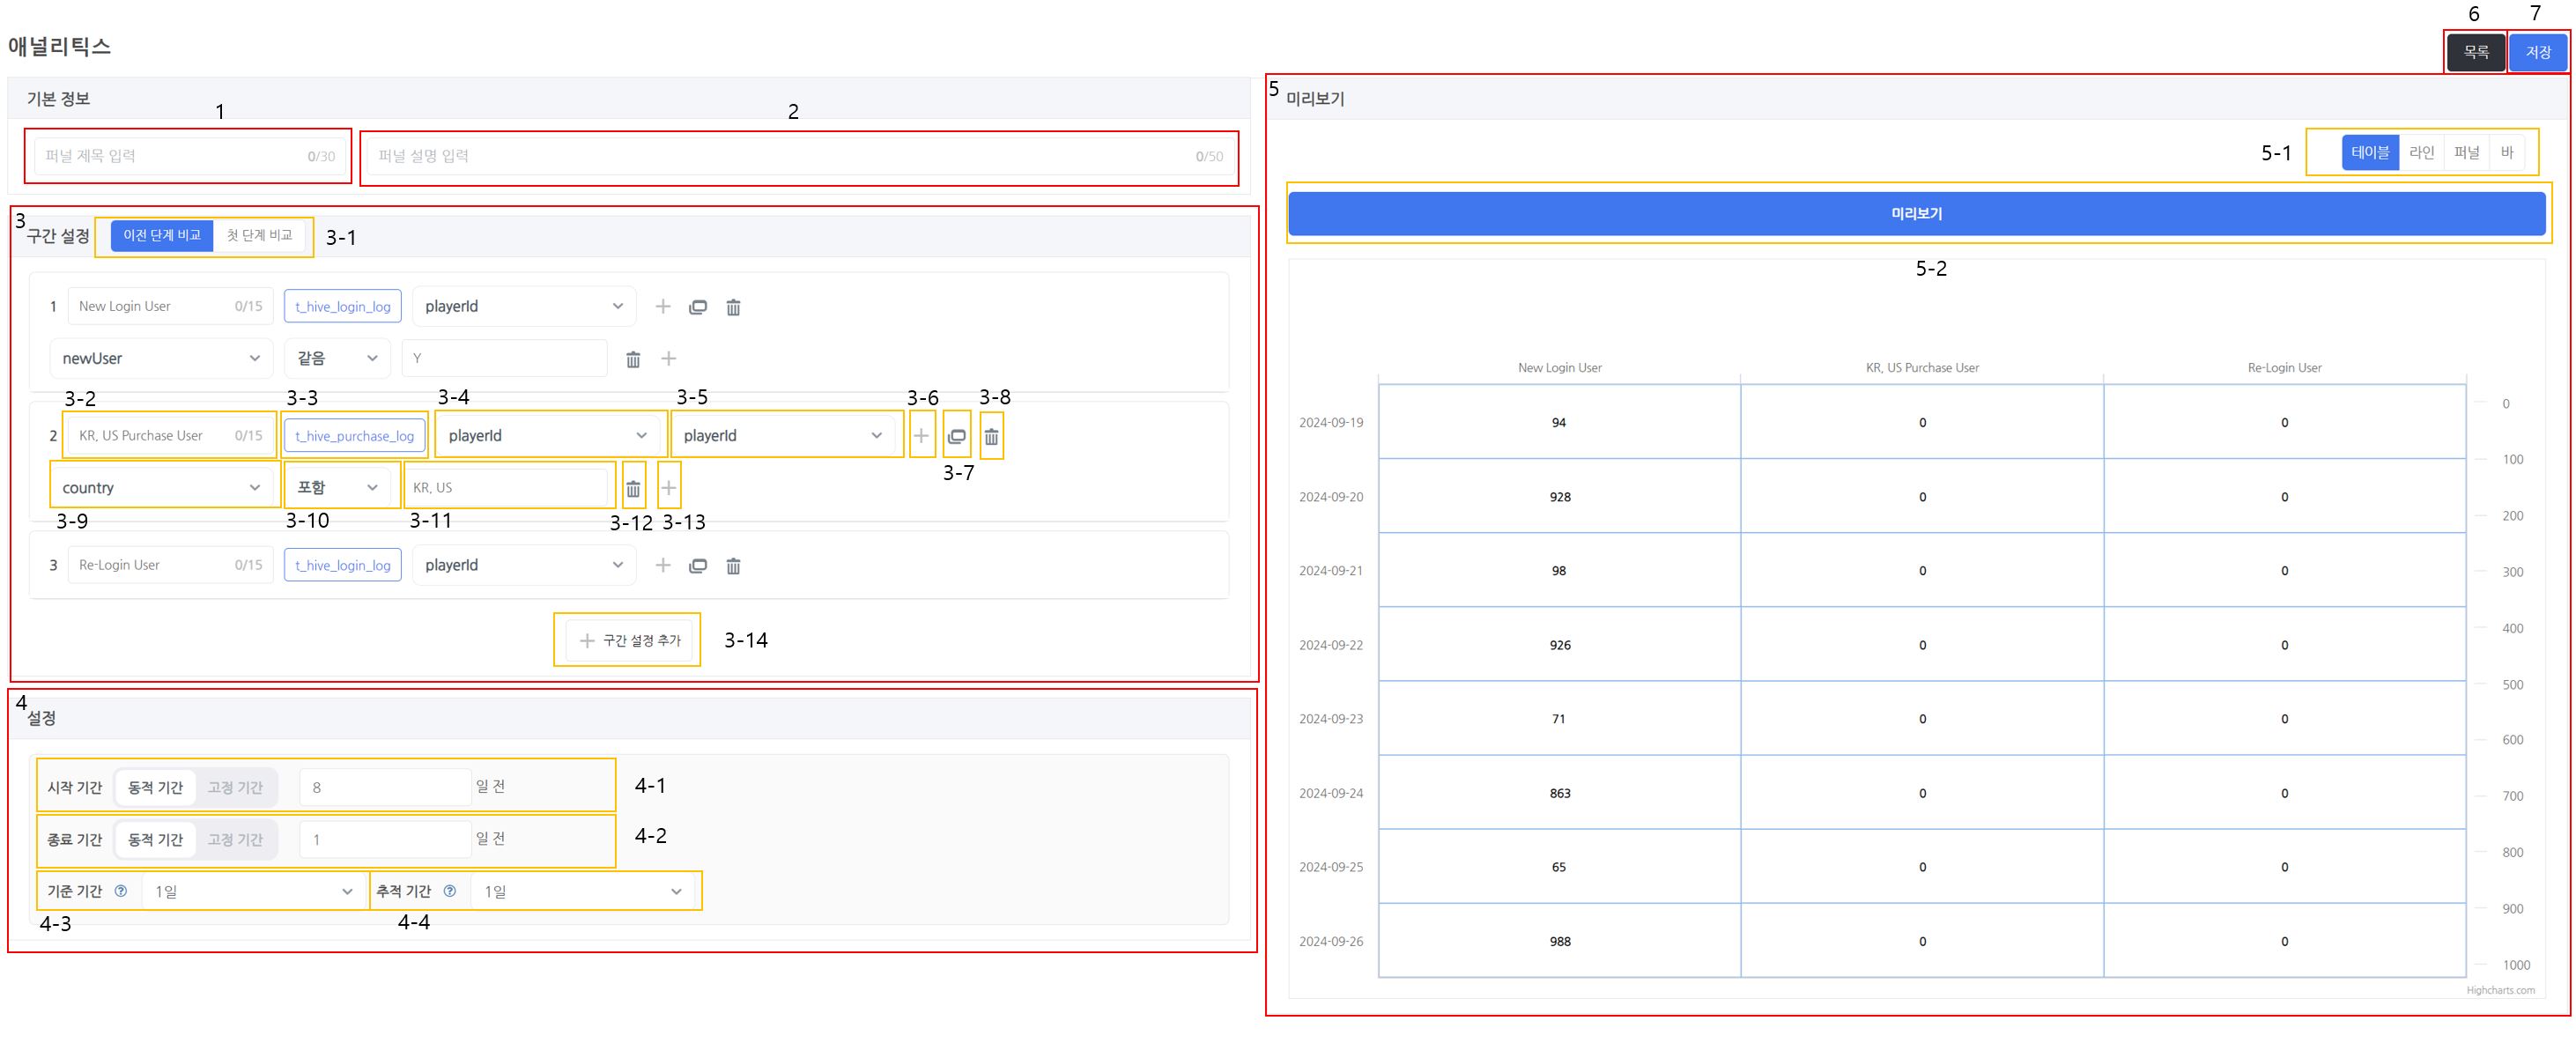Click plus icon in KR, US Purchase row
The image size is (2576, 1043).
921,436
